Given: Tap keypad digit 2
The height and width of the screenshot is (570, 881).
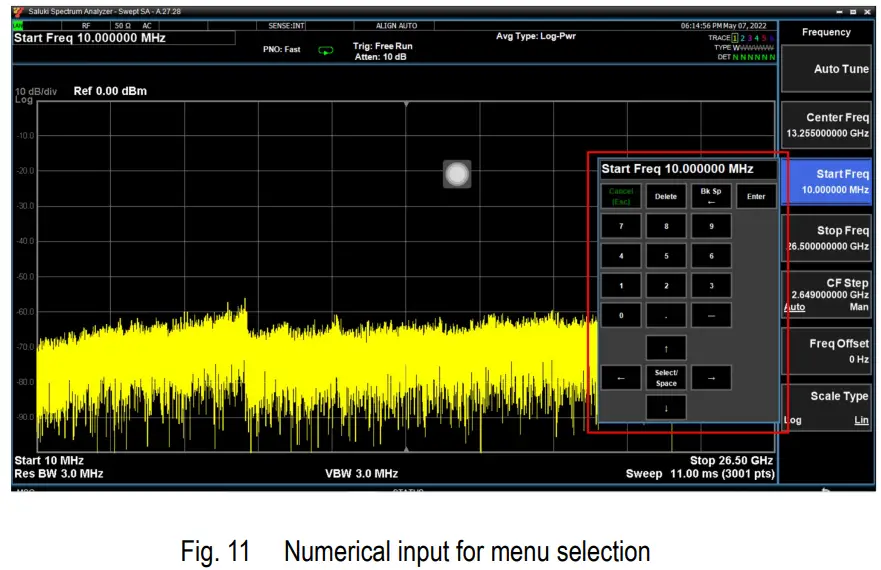Looking at the screenshot, I should coord(666,286).
